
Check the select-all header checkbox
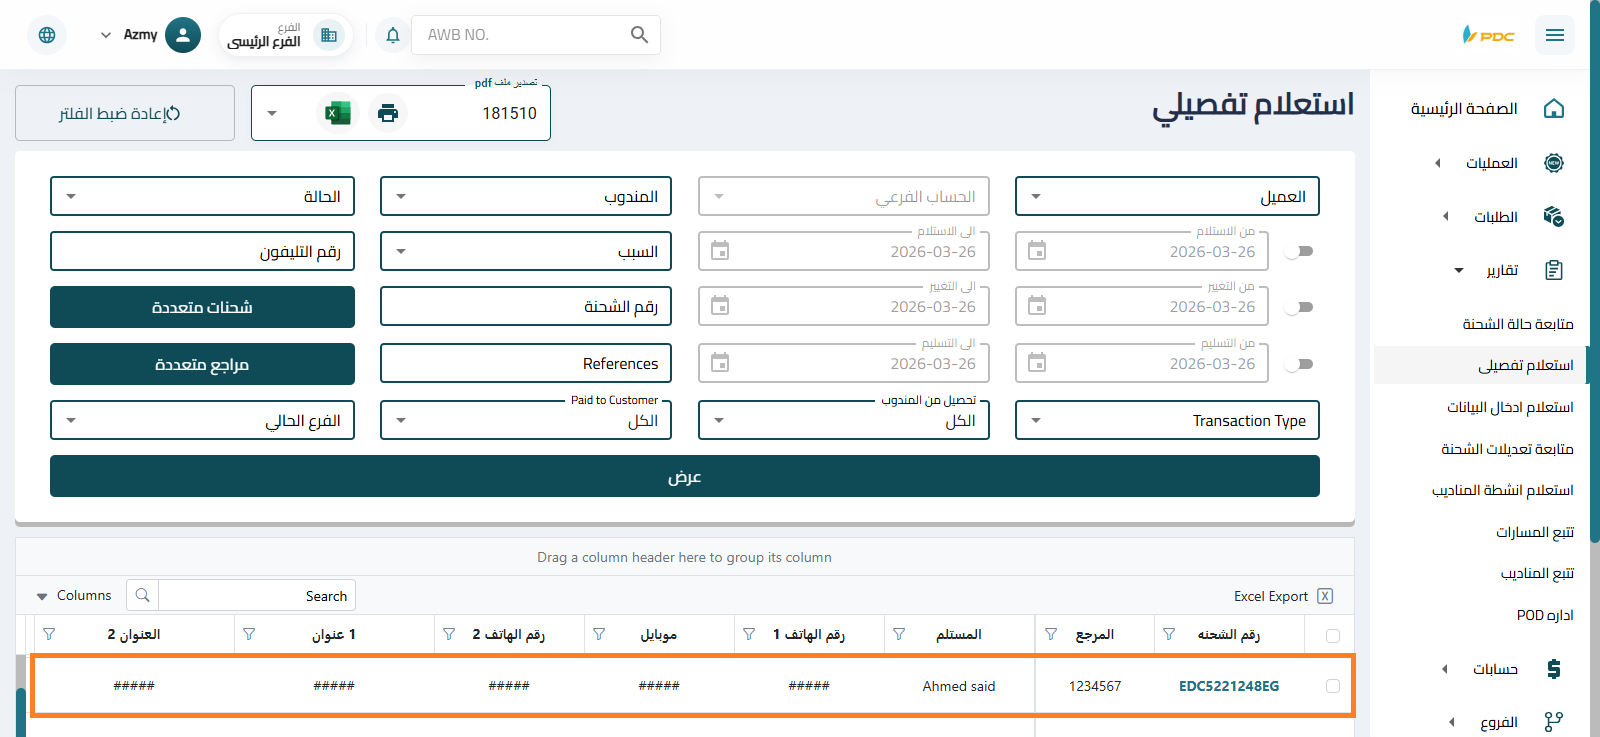(x=1332, y=635)
